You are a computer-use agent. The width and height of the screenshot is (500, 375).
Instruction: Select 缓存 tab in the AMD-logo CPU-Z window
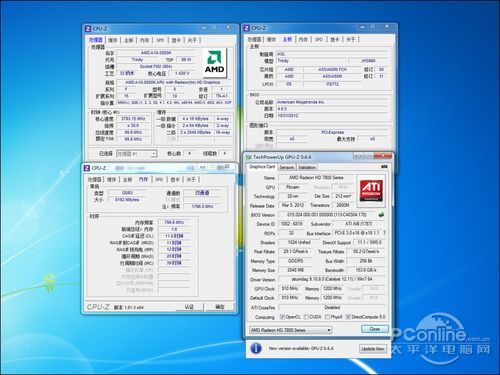pos(113,40)
